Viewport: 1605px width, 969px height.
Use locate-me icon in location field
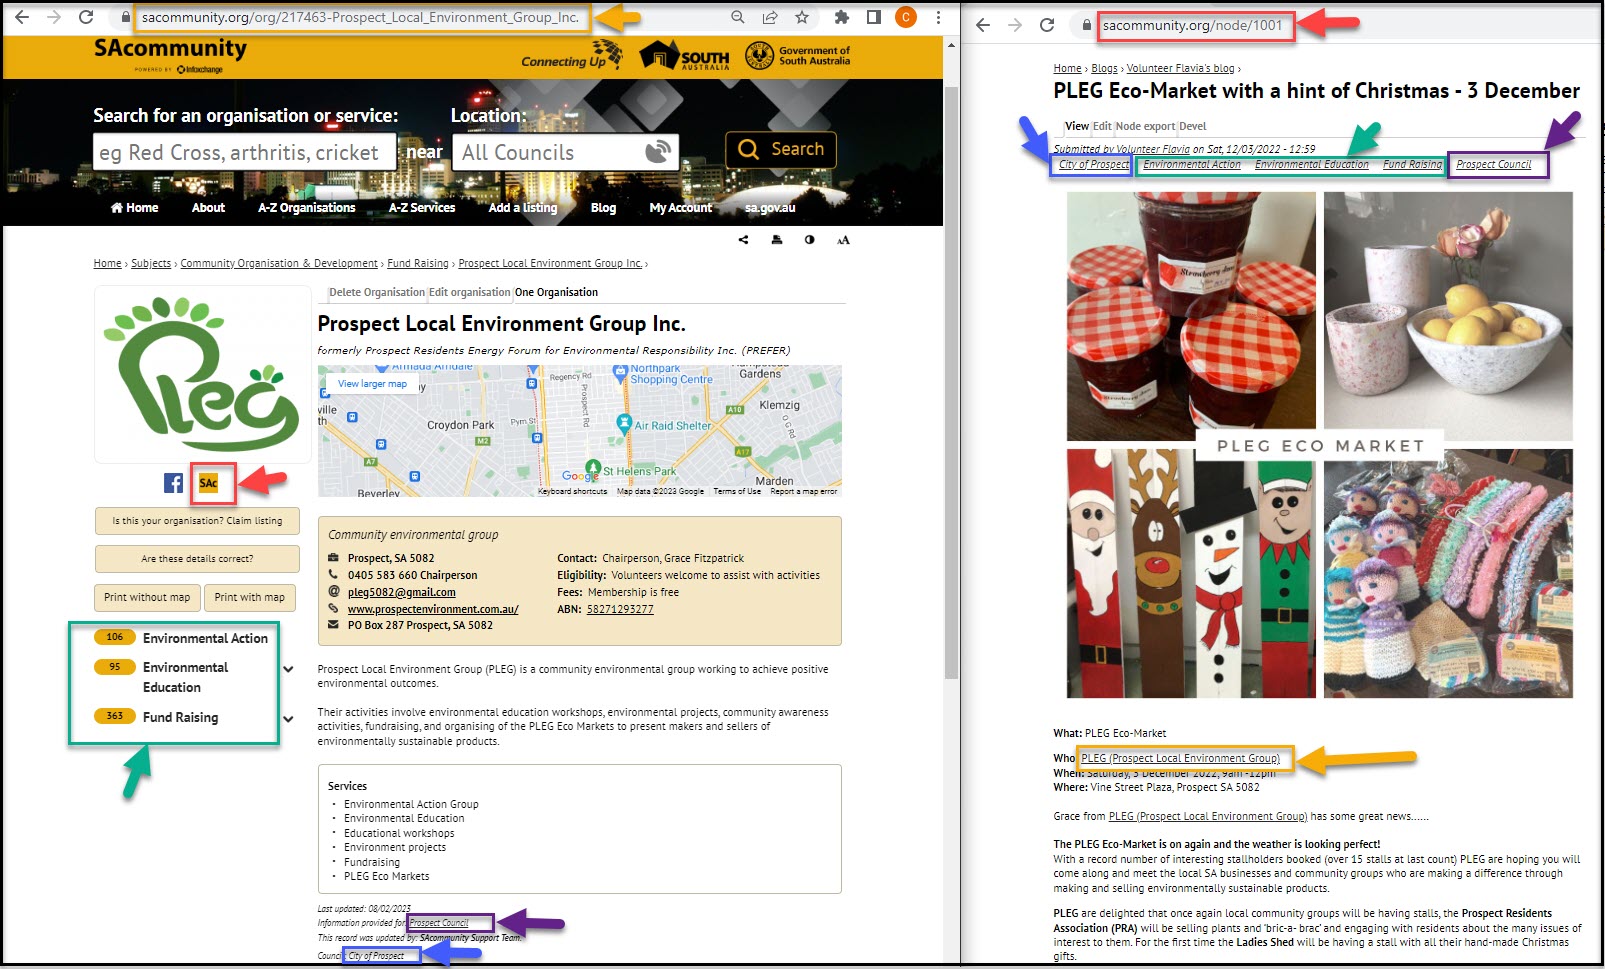[657, 152]
